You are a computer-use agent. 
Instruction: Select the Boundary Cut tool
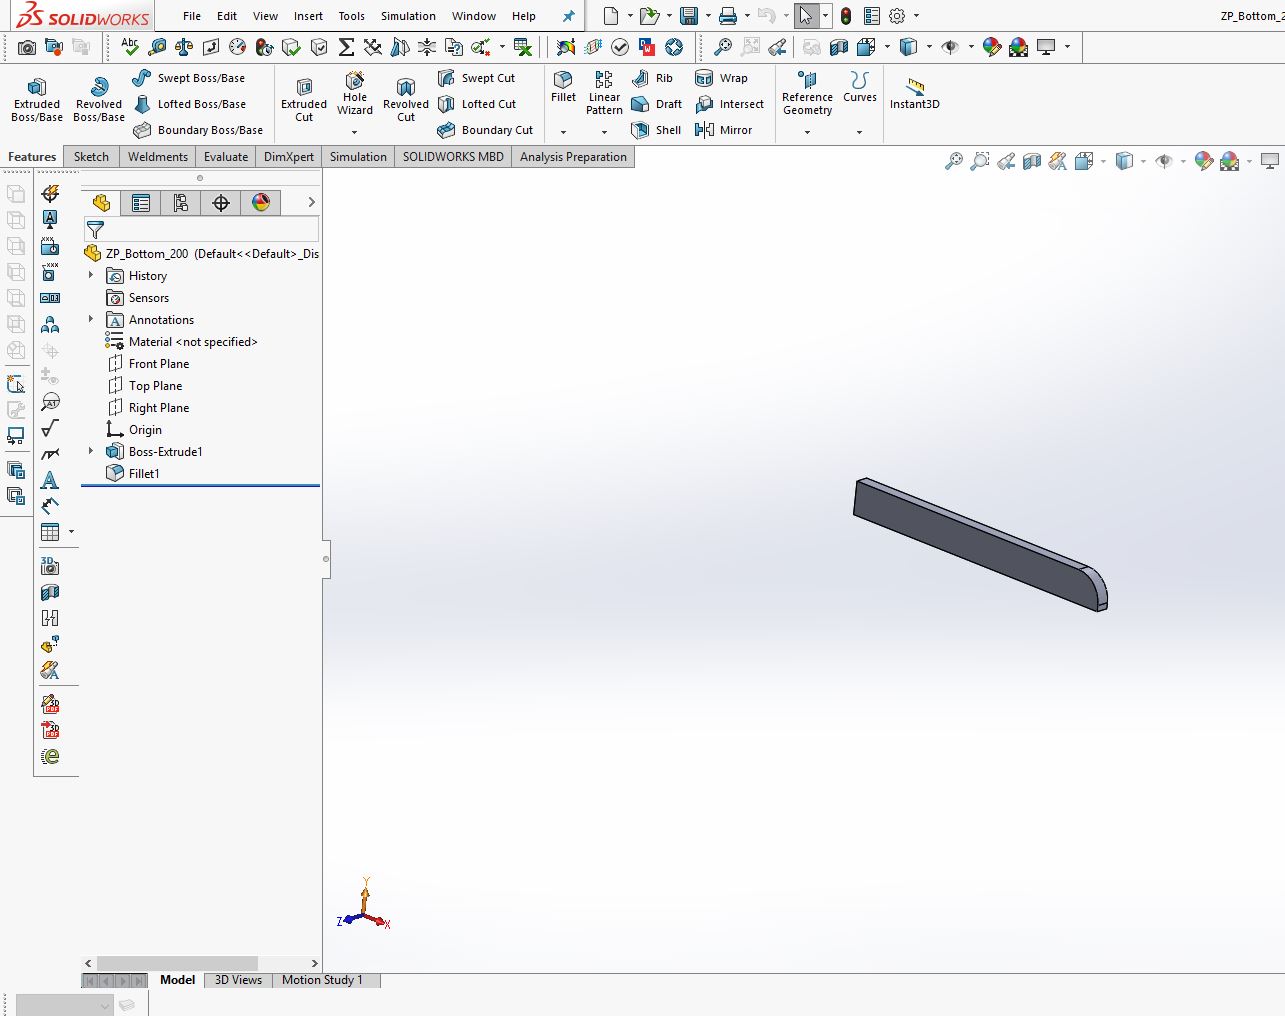[x=485, y=130]
